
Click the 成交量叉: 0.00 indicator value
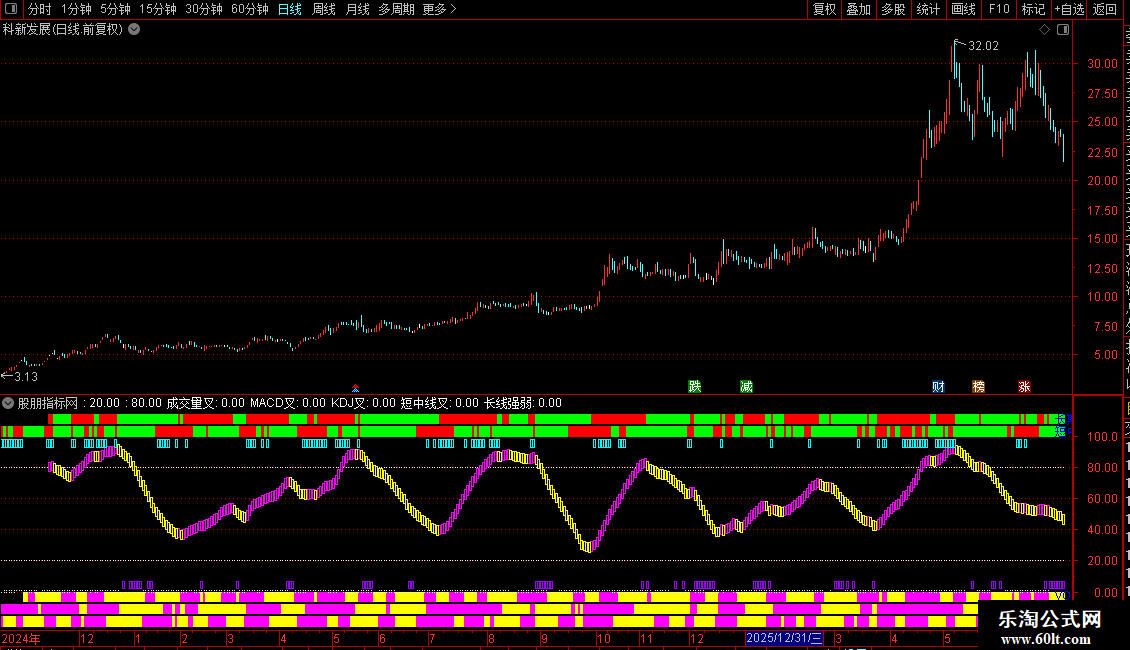(x=205, y=403)
